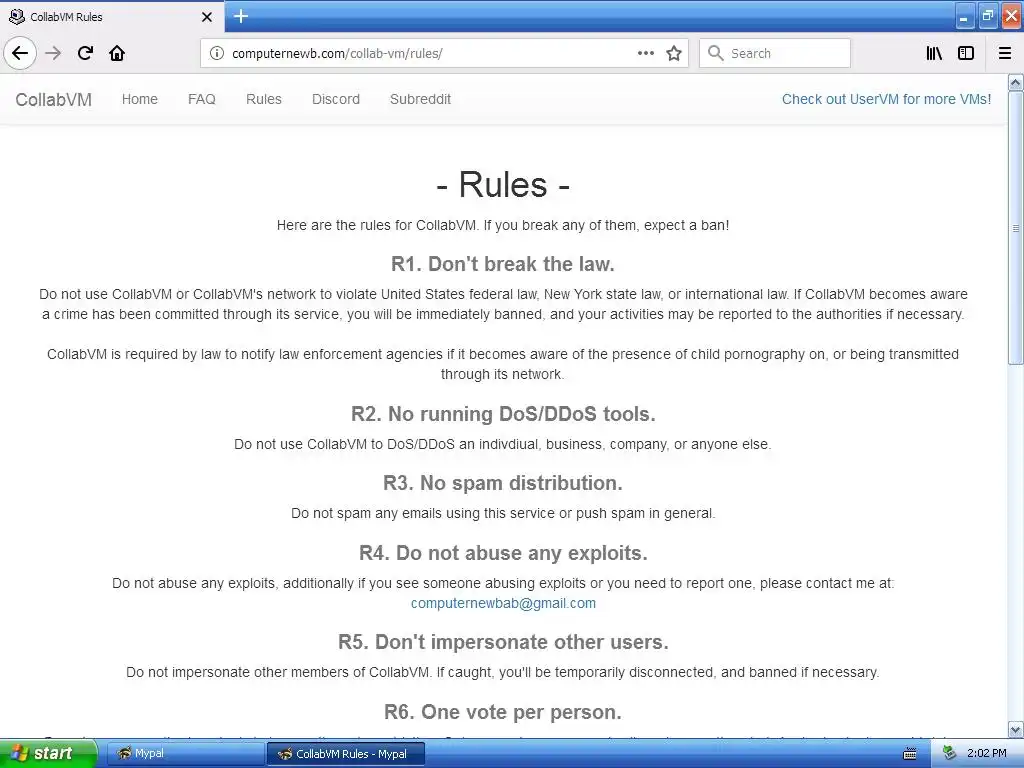1024x768 pixels.
Task: Go to Home in site navigation
Action: click(140, 99)
